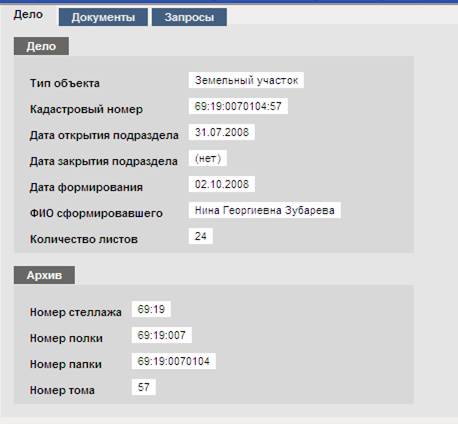Click the label Тип объекта
Image resolution: width=458 pixels, height=424 pixels.
[x=65, y=83]
